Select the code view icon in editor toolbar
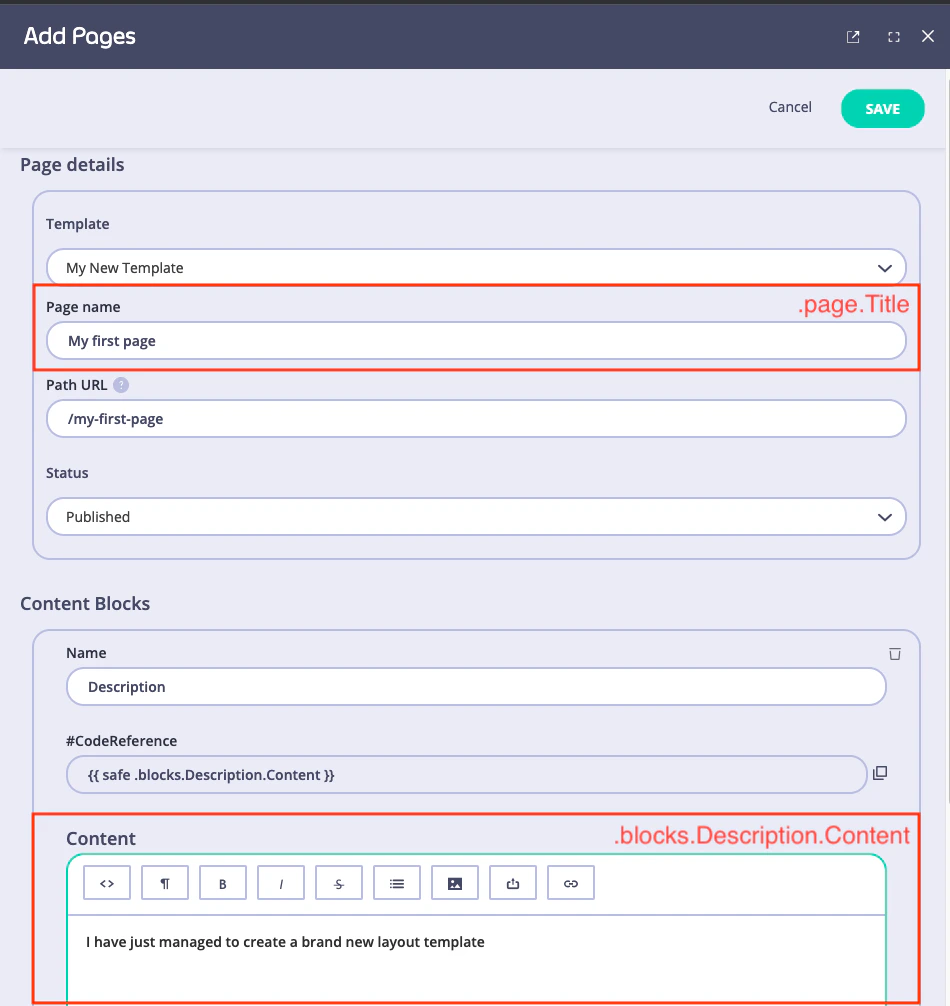 (x=106, y=882)
